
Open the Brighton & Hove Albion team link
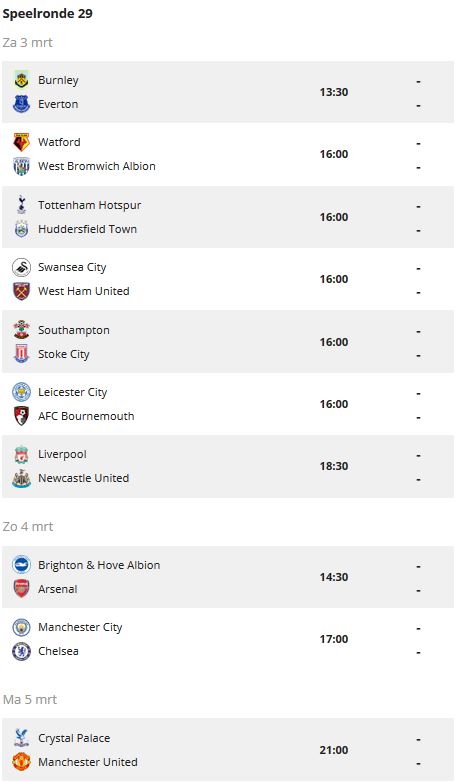99,565
